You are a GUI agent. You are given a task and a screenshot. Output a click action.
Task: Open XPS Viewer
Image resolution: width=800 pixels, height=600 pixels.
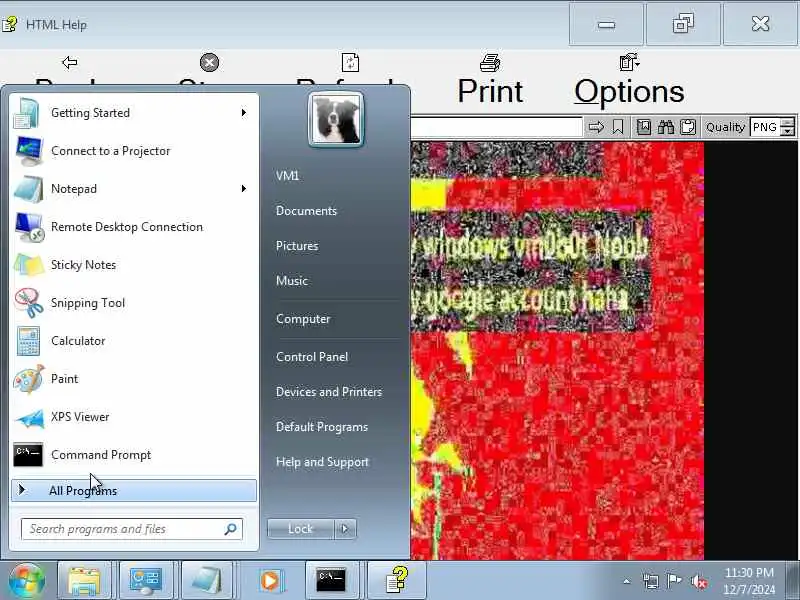132,417
